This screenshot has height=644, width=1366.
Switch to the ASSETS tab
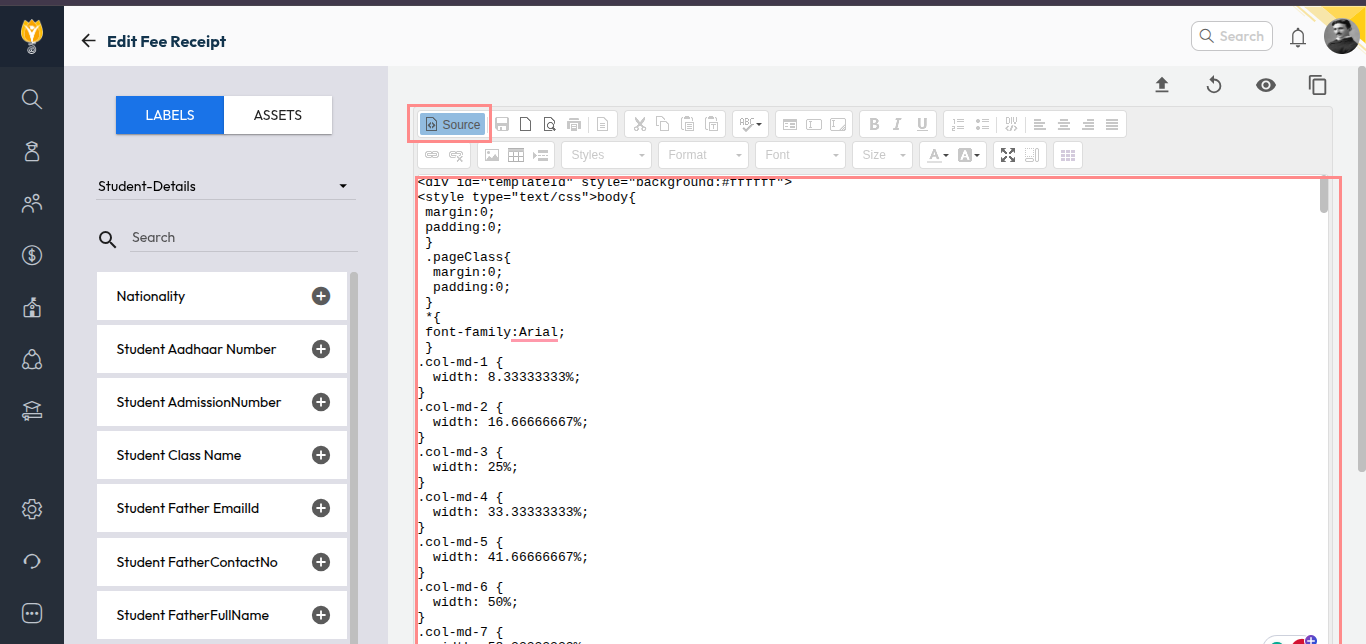click(x=278, y=115)
